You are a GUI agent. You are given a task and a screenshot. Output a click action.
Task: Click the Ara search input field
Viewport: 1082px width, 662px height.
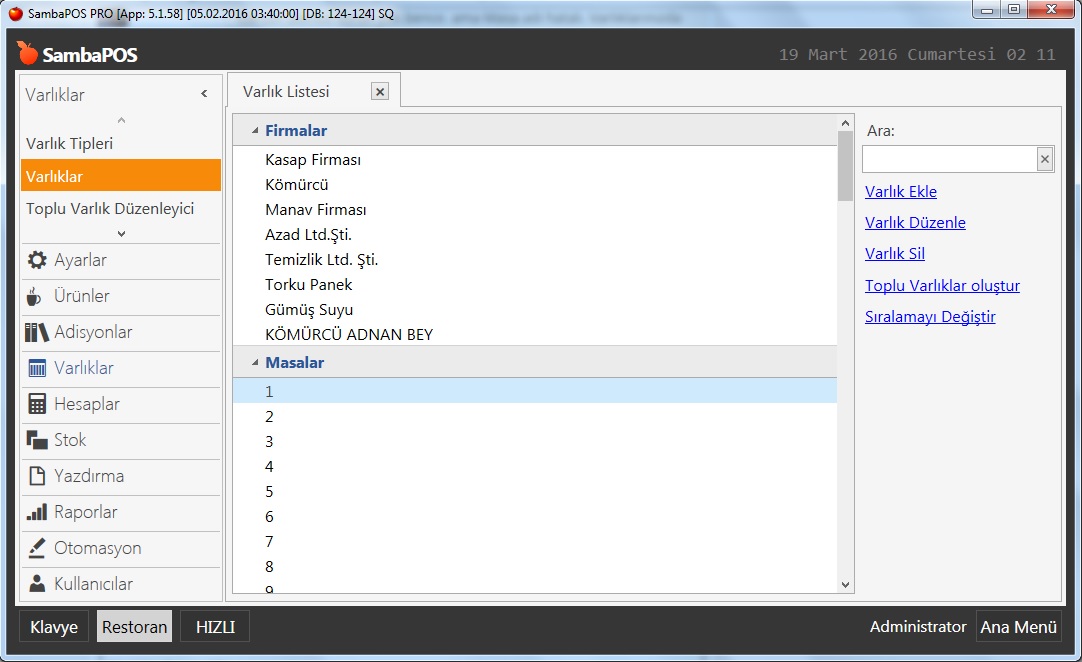(948, 159)
